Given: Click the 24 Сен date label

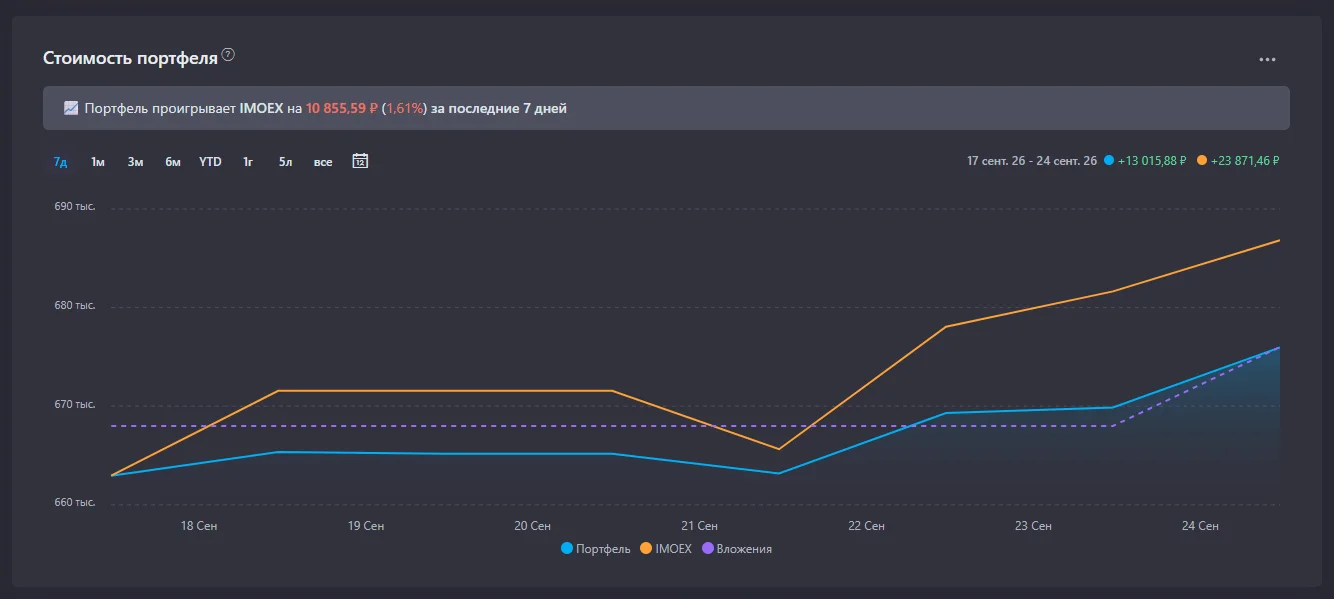Looking at the screenshot, I should [x=1200, y=526].
